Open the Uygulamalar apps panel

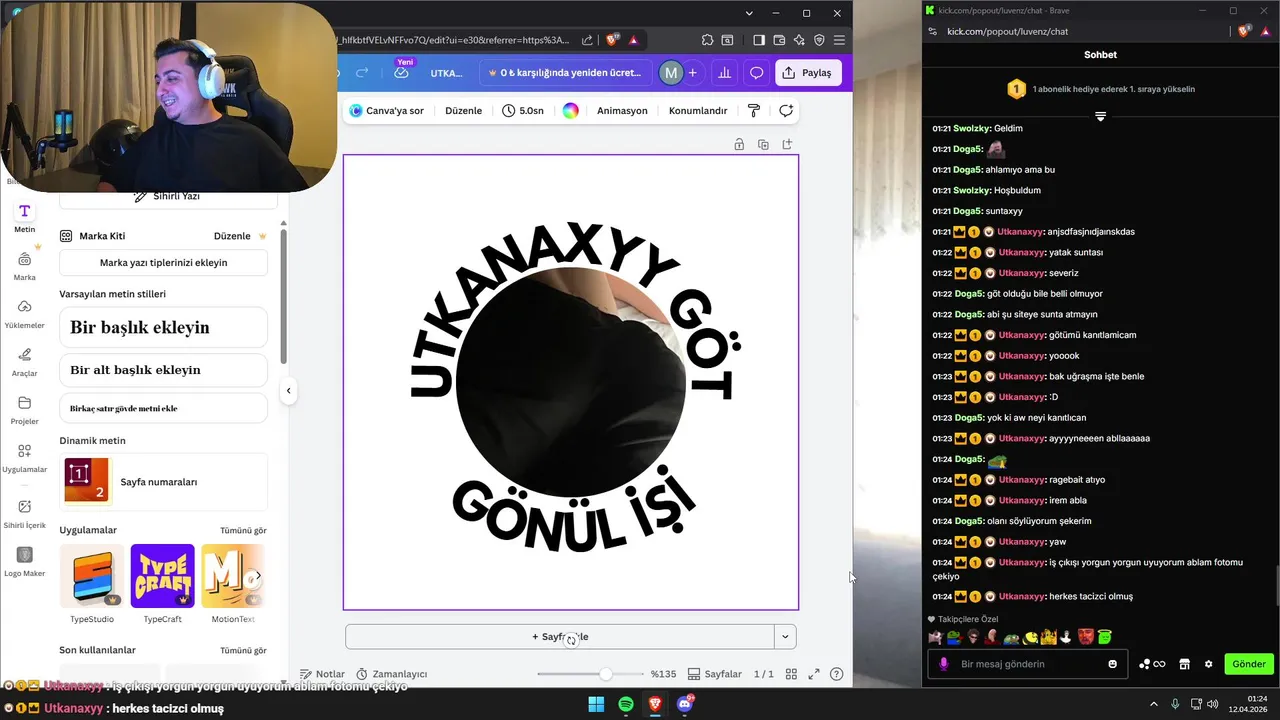24,457
